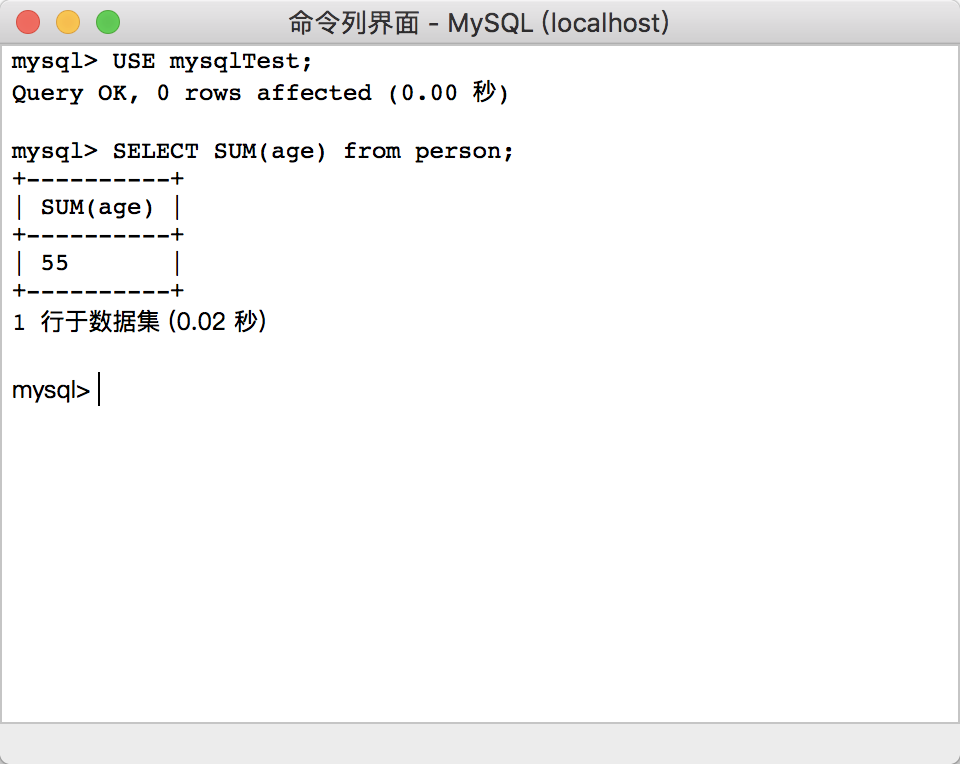Click the top border of the result table
The width and height of the screenshot is (960, 764).
pos(97,180)
